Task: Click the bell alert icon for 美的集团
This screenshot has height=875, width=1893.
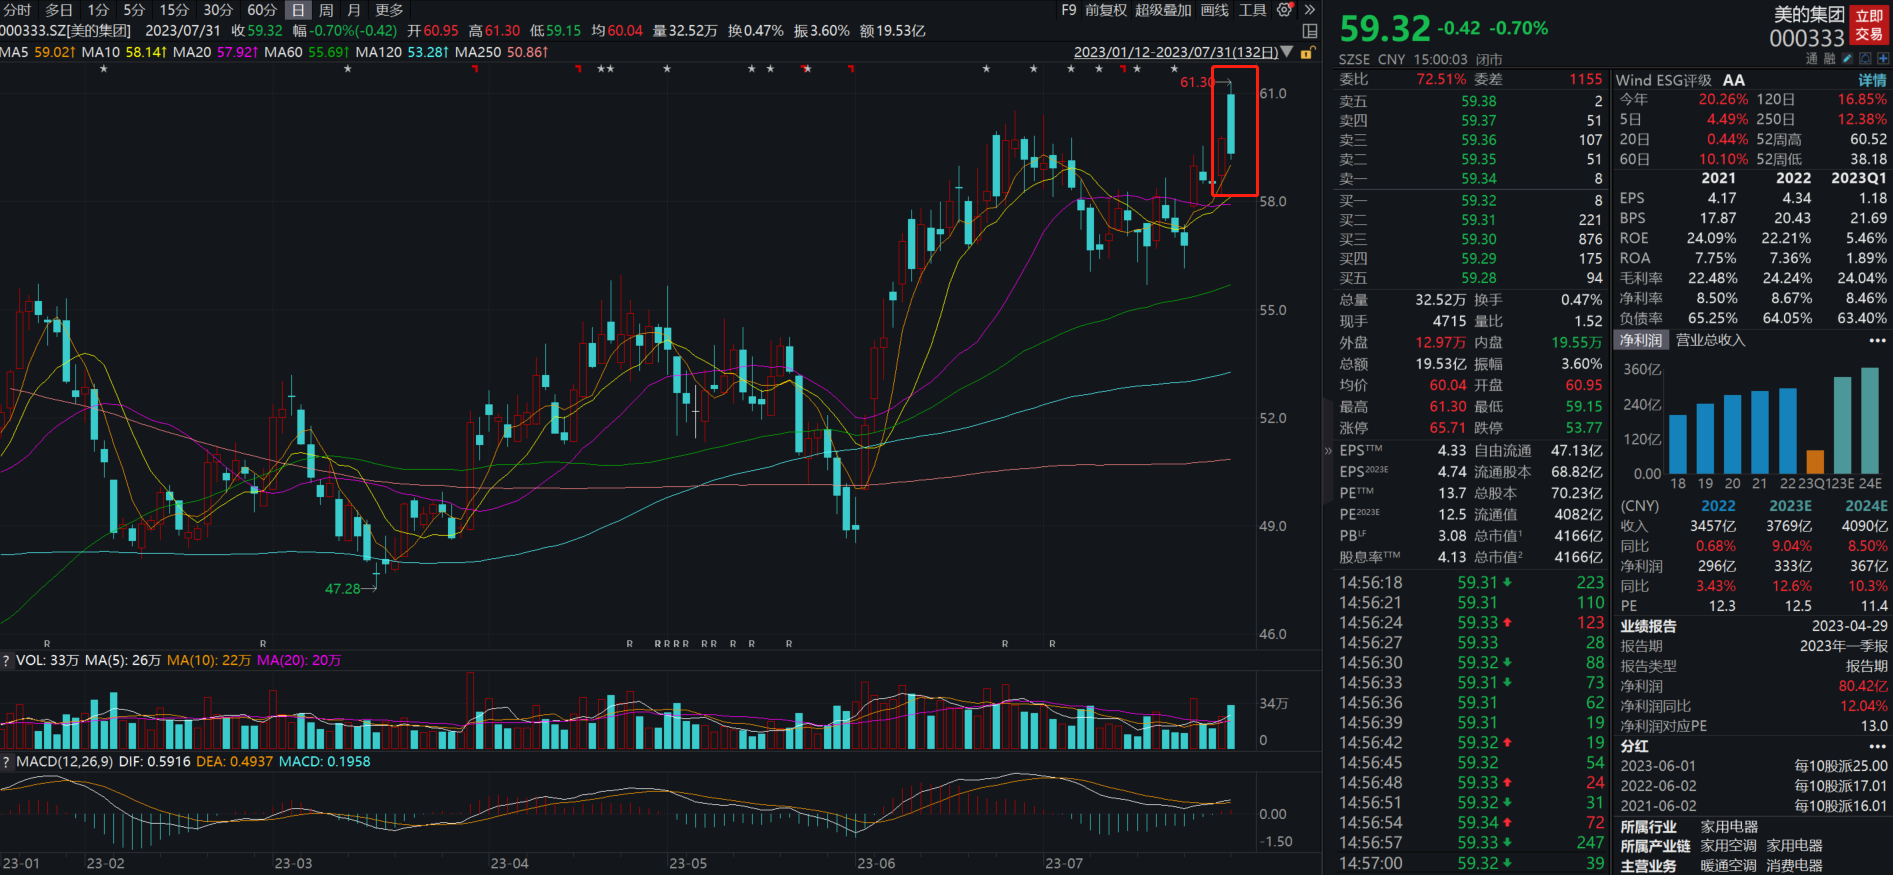Action: point(1865,59)
